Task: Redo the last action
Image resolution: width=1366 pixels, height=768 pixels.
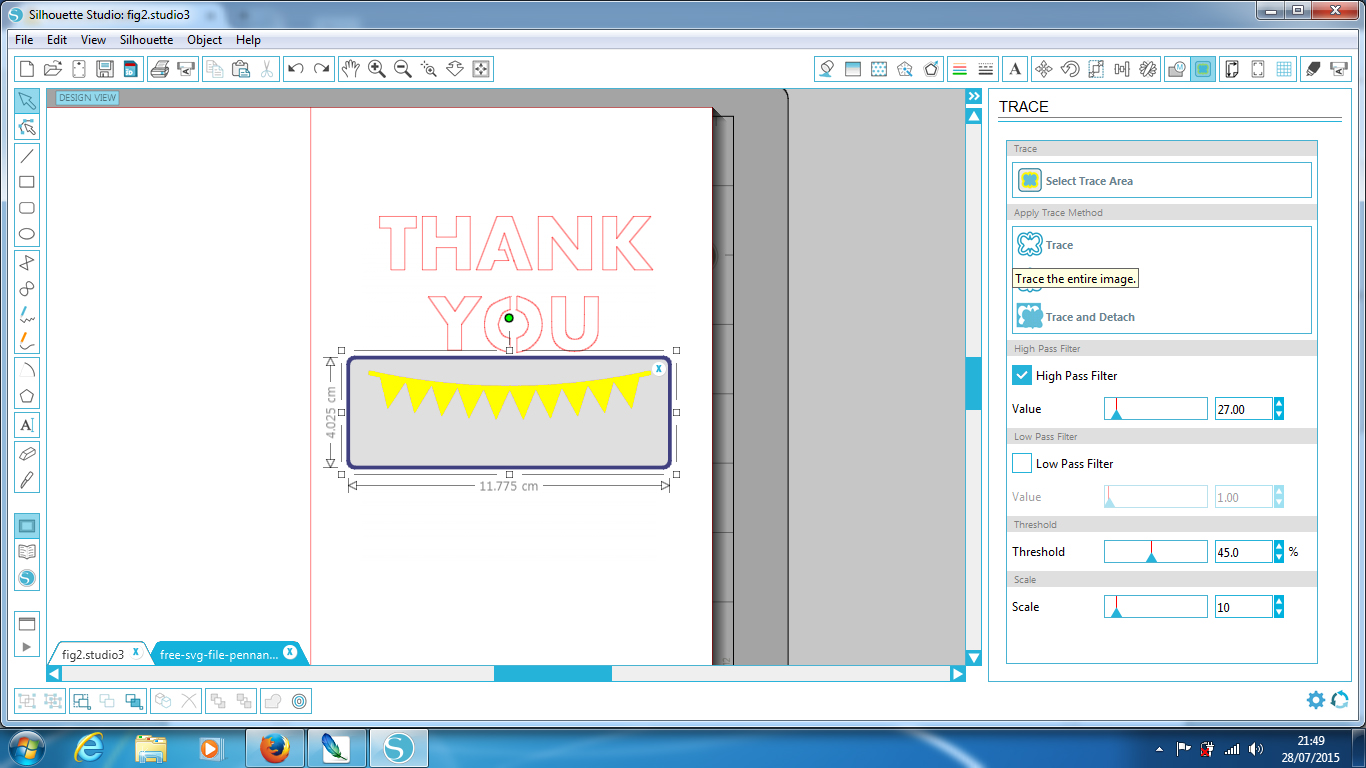Action: (321, 69)
